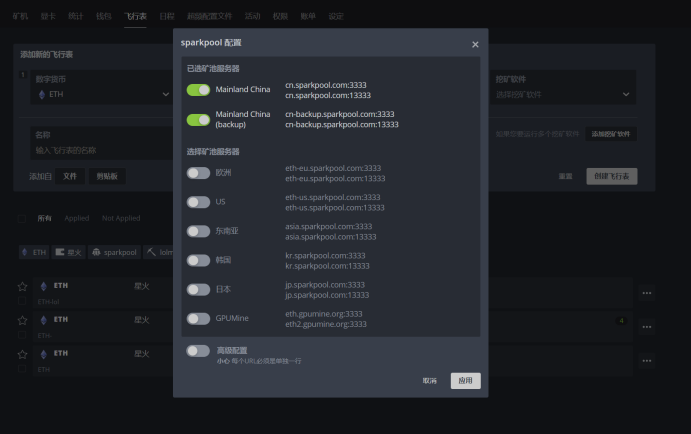Enable the 欧洲 pool server toggle

coord(198,173)
